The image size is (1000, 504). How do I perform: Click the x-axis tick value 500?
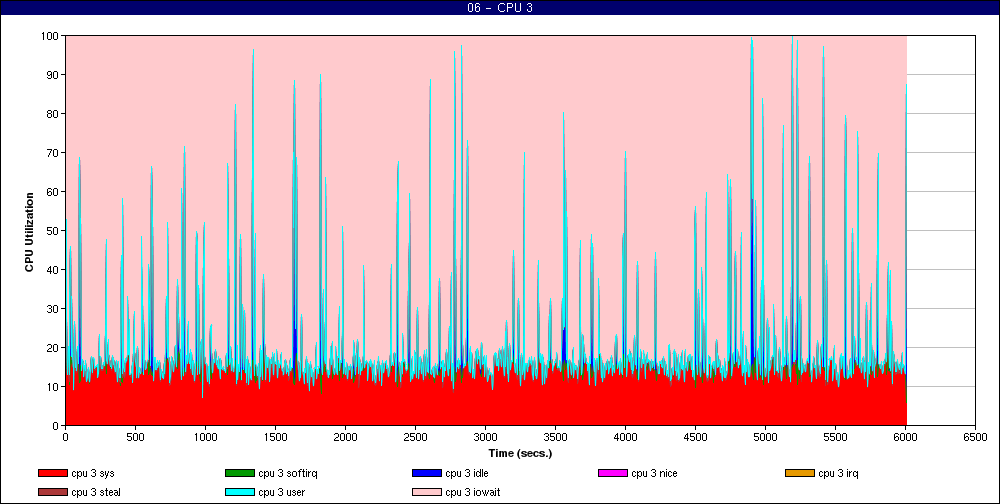click(x=135, y=438)
